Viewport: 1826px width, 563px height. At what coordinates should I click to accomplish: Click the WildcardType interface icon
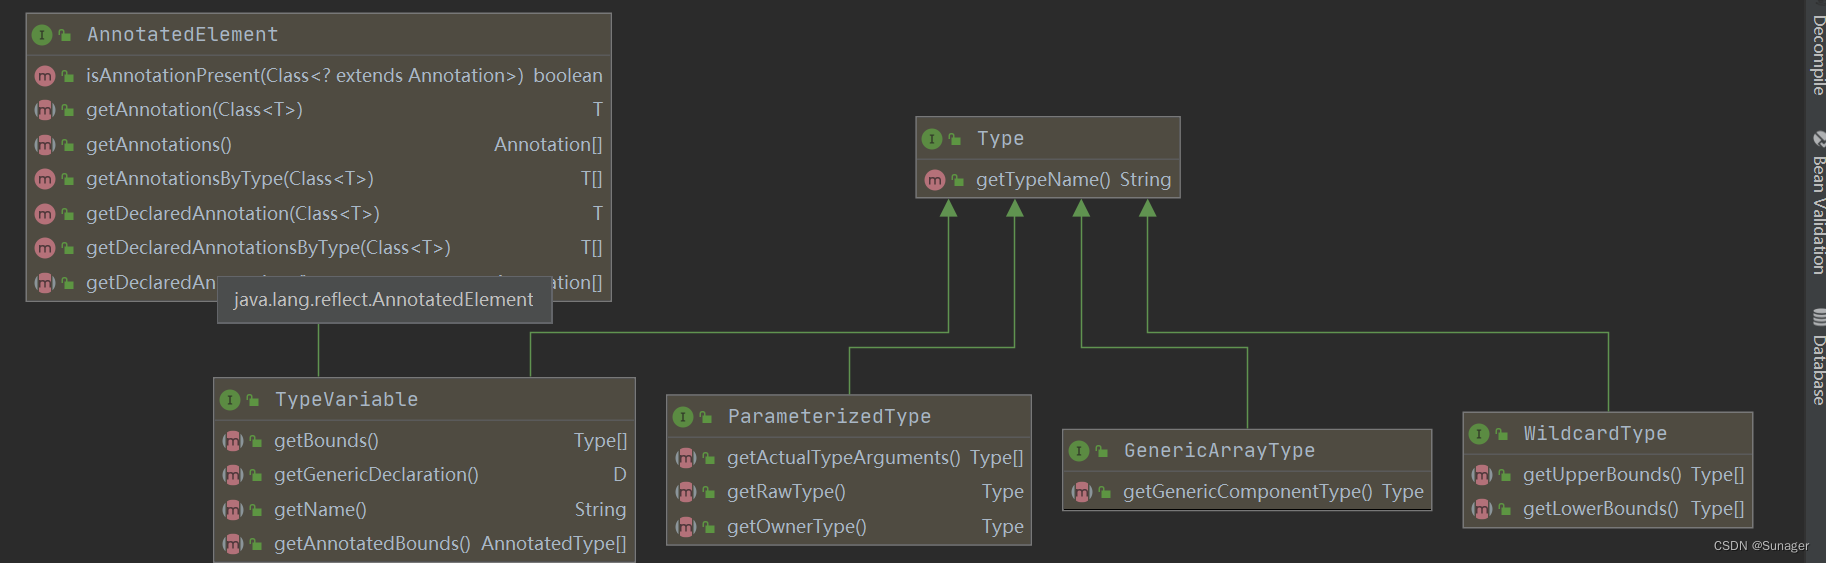click(1479, 434)
